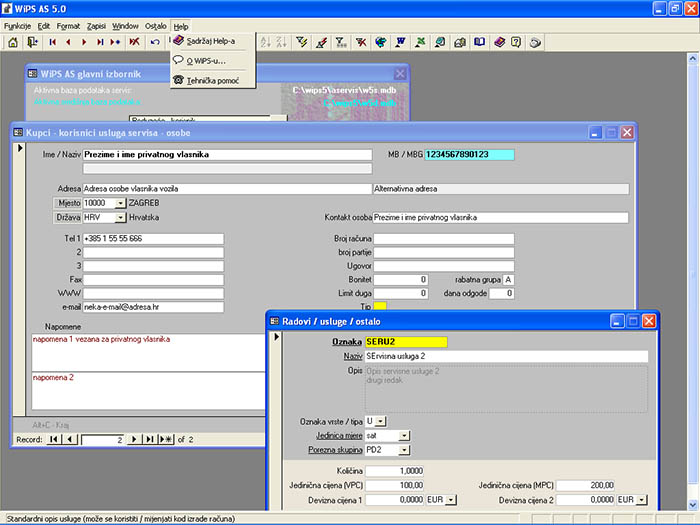Expand the Država country code dropdown
The image size is (700, 525).
click(x=120, y=218)
